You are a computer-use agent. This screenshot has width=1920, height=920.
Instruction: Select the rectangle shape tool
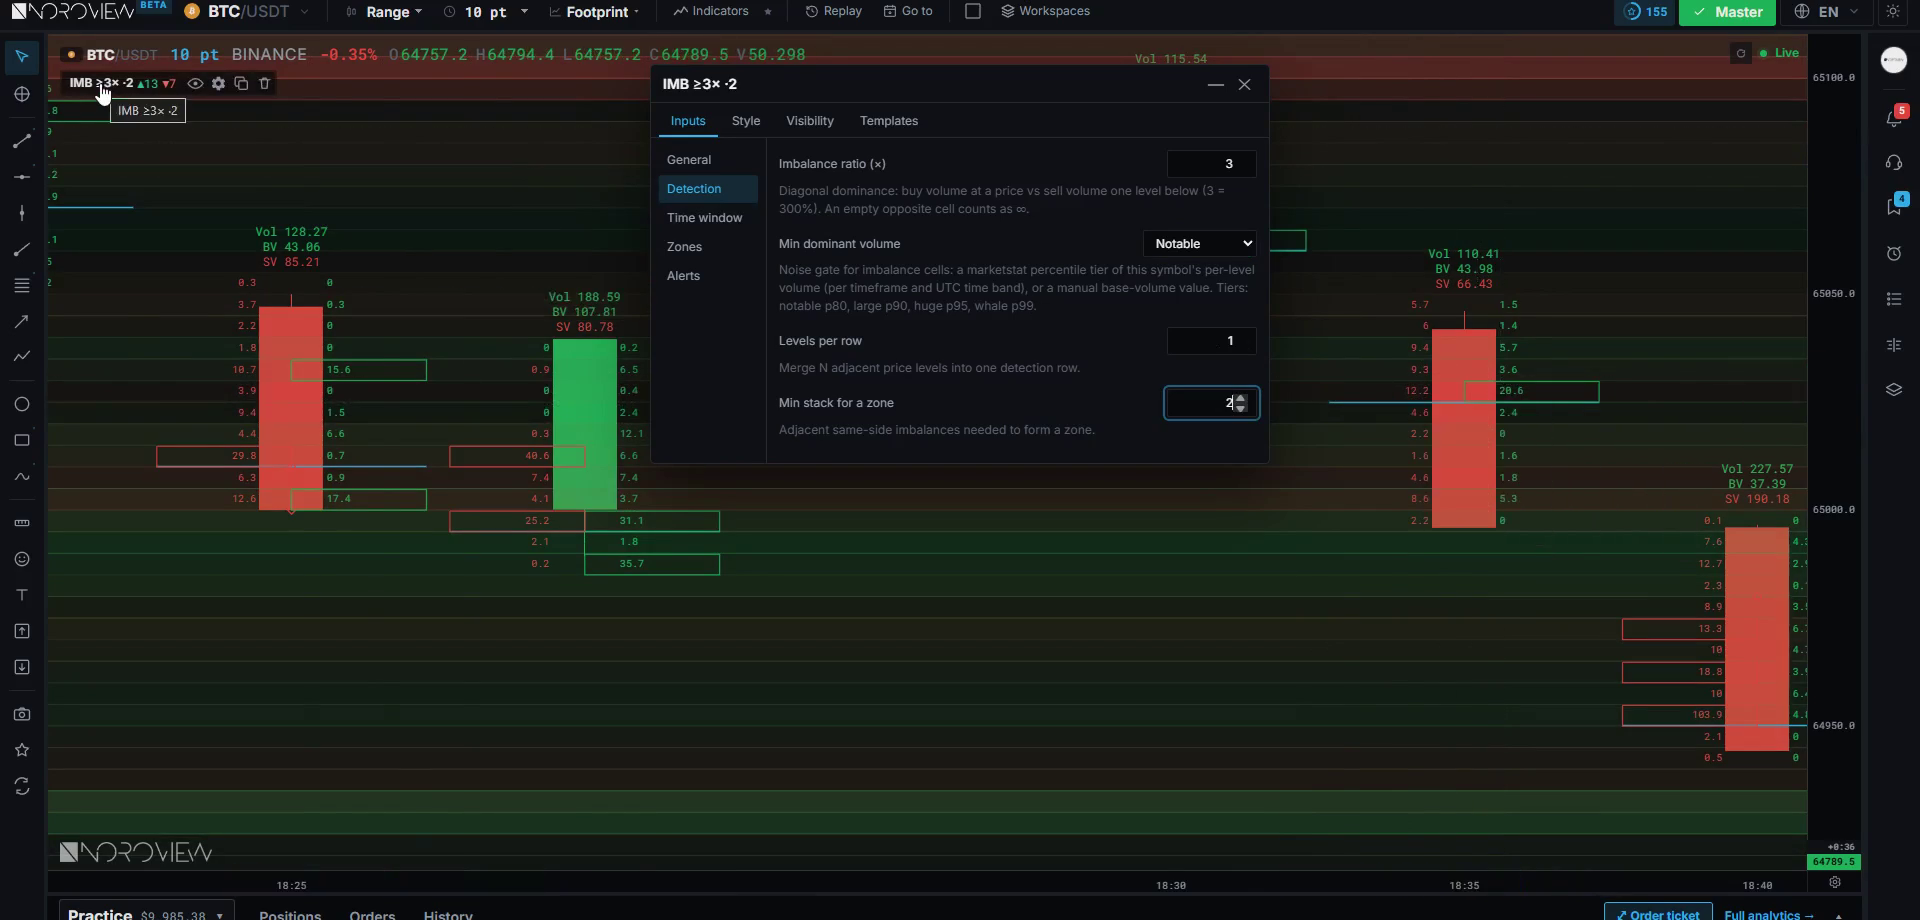(x=22, y=440)
